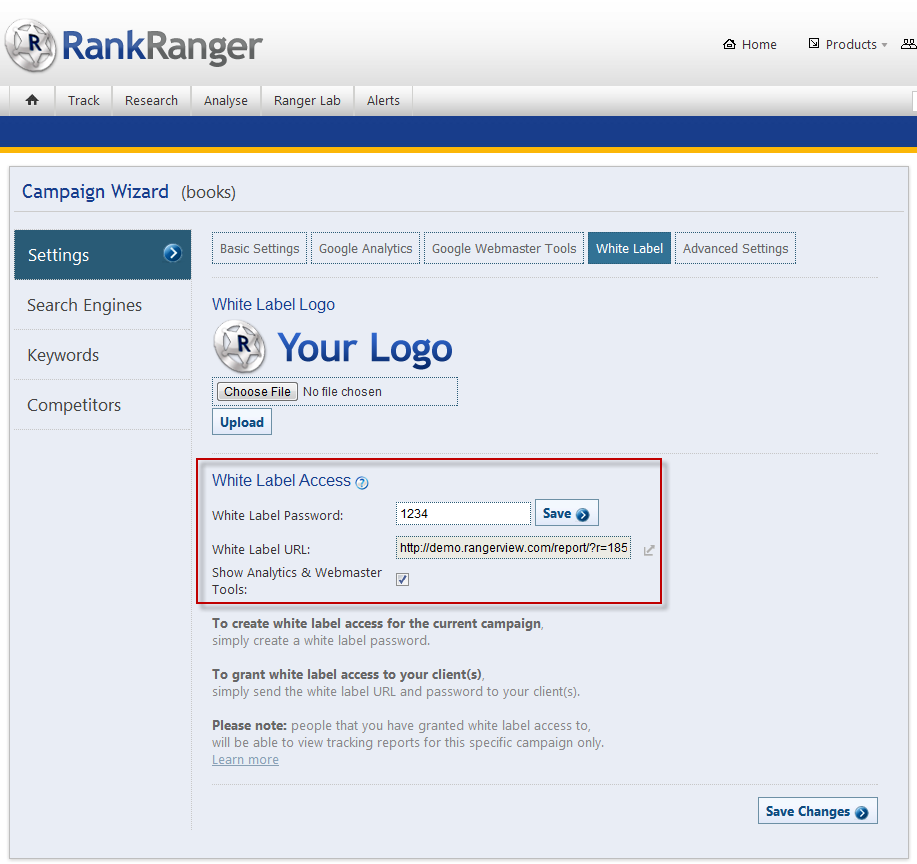Click the RankRanger logo
Image resolution: width=917 pixels, height=864 pixels.
coord(134,45)
